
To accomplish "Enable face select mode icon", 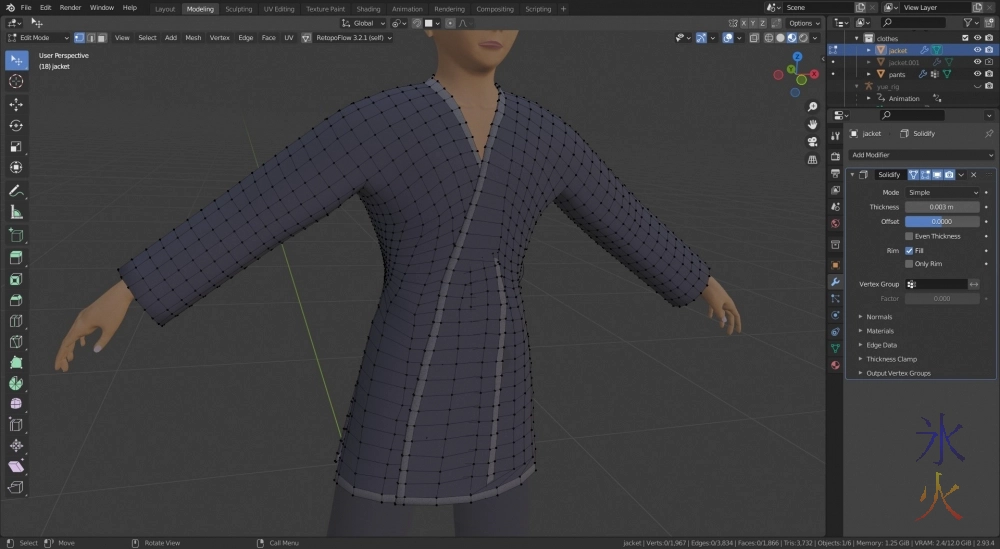I will [x=101, y=38].
